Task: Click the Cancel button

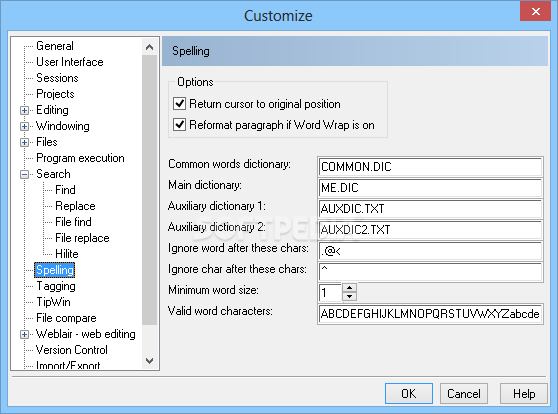Action: point(464,393)
